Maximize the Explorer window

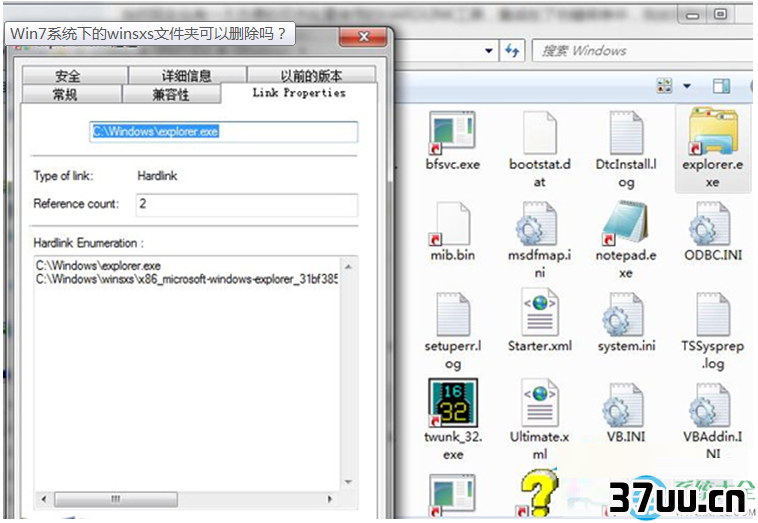[x=720, y=15]
